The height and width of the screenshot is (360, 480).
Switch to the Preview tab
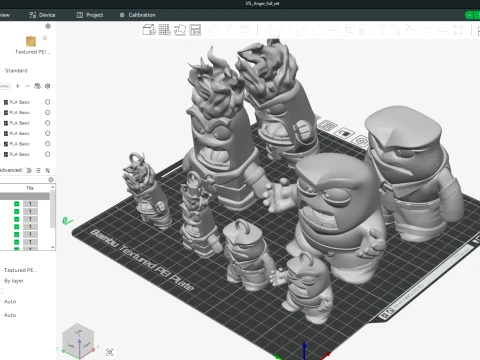(5, 15)
